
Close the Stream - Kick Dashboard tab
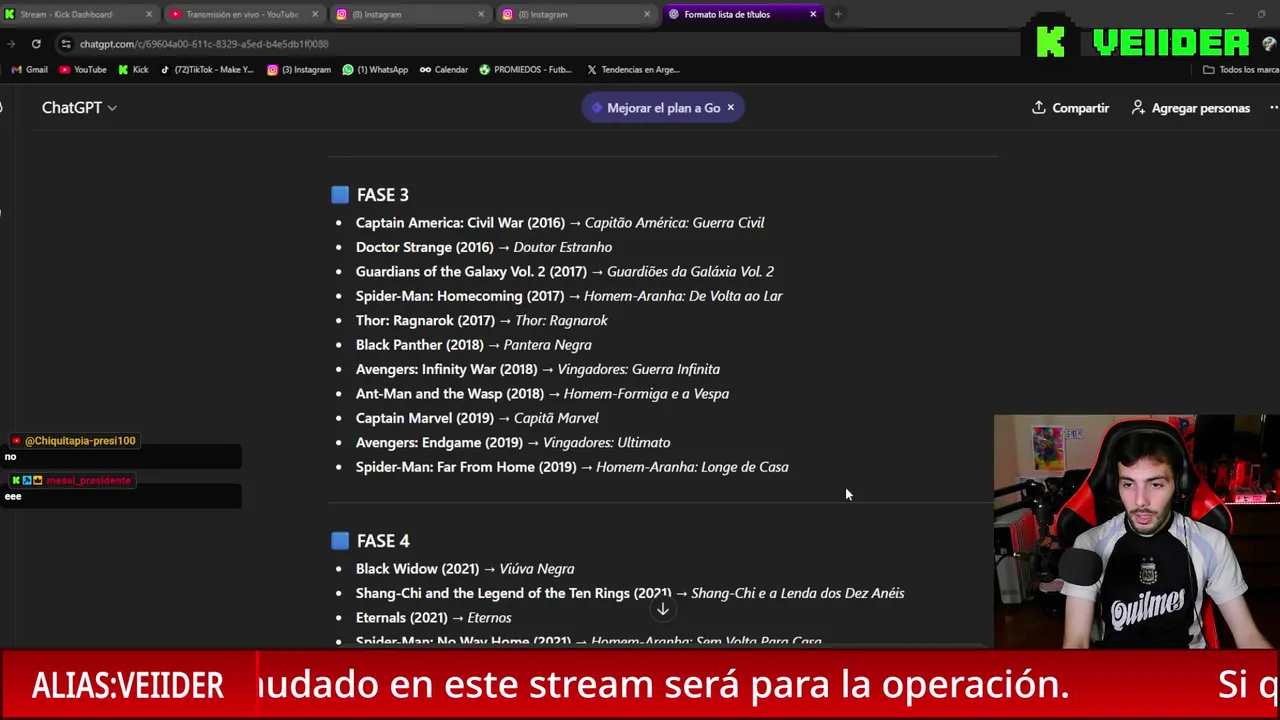149,14
